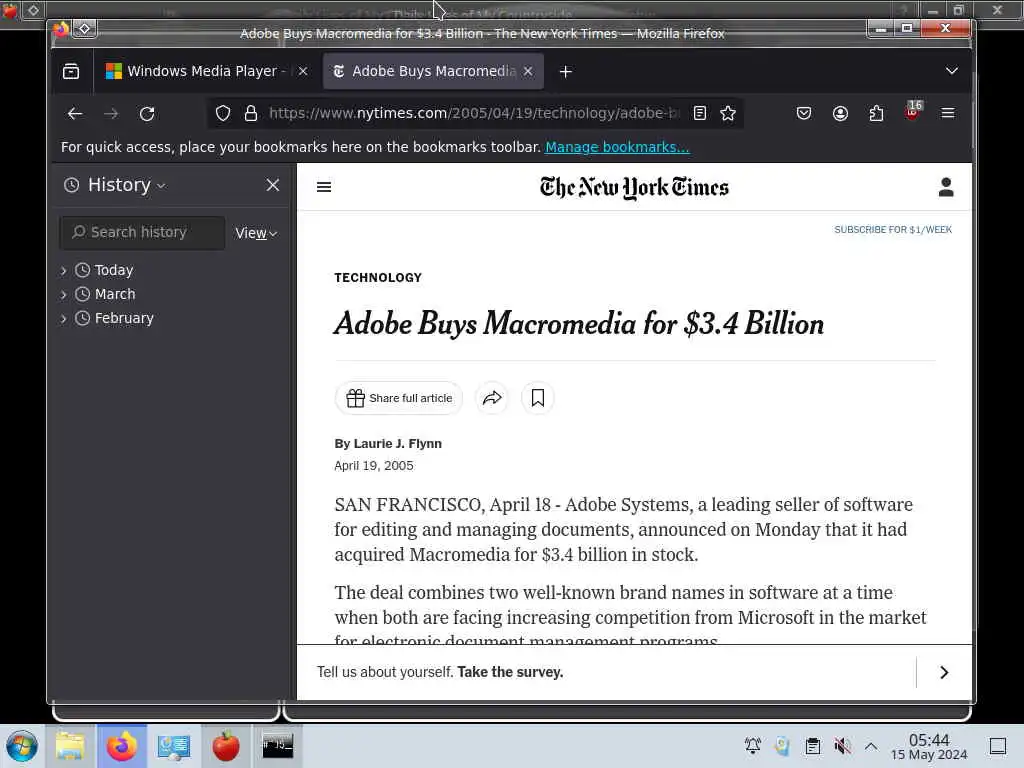Open the red tomato taskbar app
Image resolution: width=1024 pixels, height=768 pixels.
[226, 746]
